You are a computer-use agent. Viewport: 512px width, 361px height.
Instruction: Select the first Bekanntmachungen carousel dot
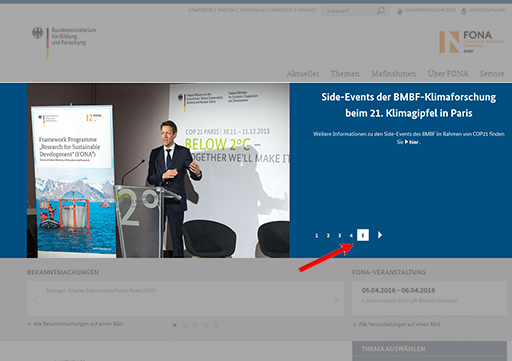pyautogui.click(x=175, y=325)
